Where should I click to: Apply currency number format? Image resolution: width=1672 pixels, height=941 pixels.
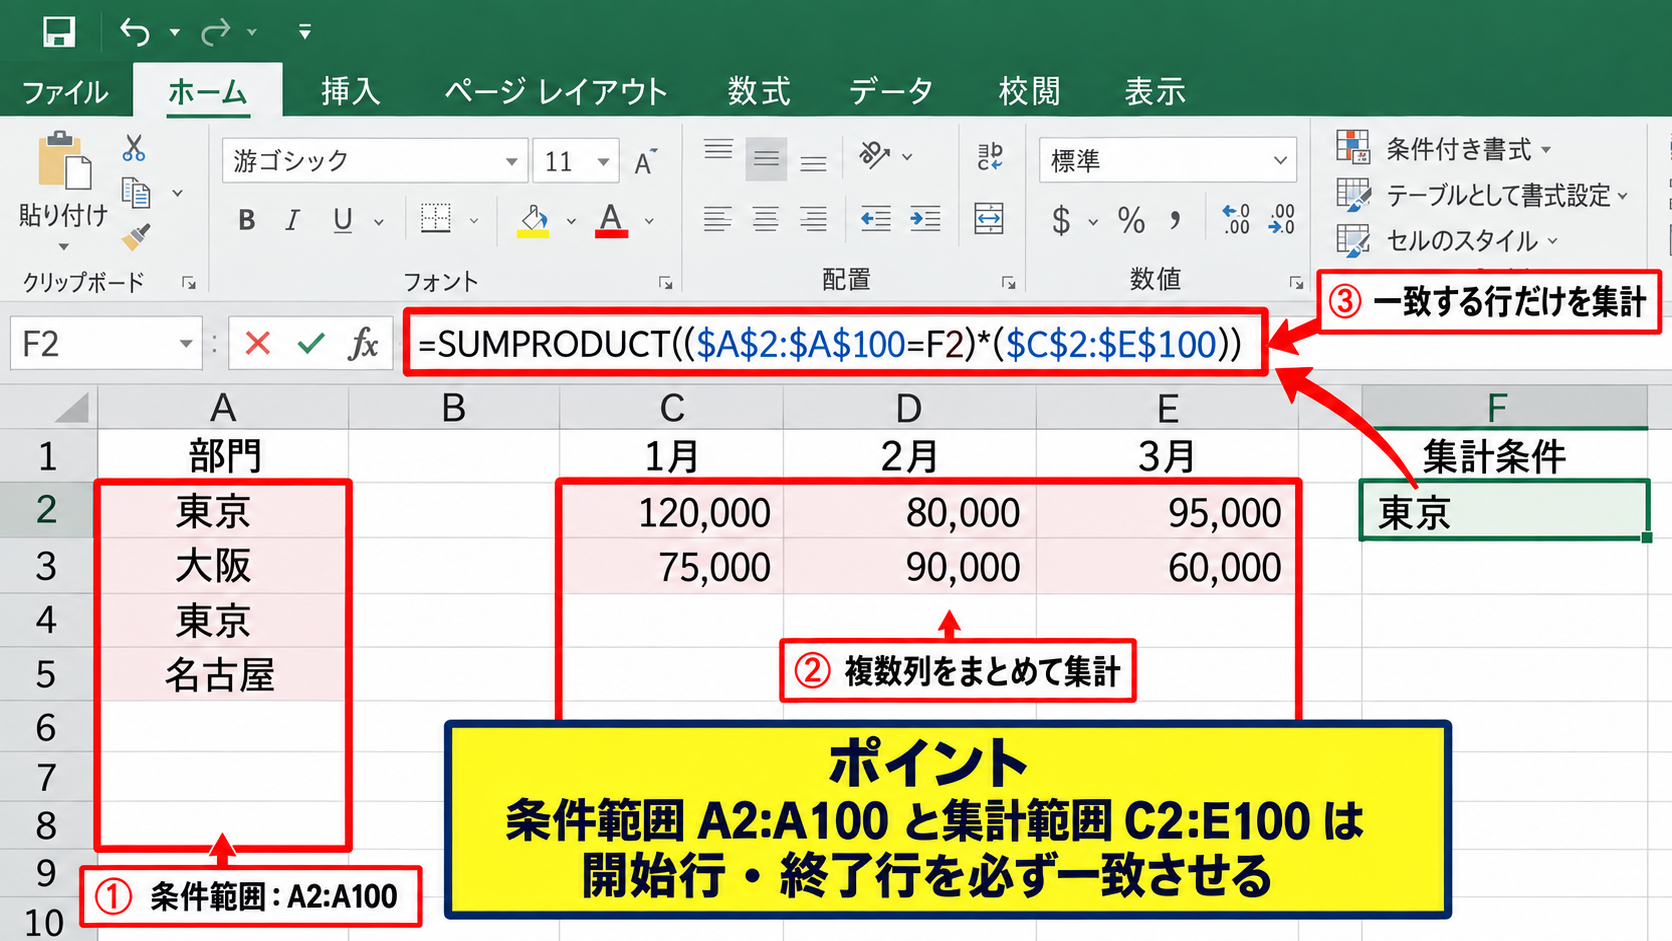1061,220
